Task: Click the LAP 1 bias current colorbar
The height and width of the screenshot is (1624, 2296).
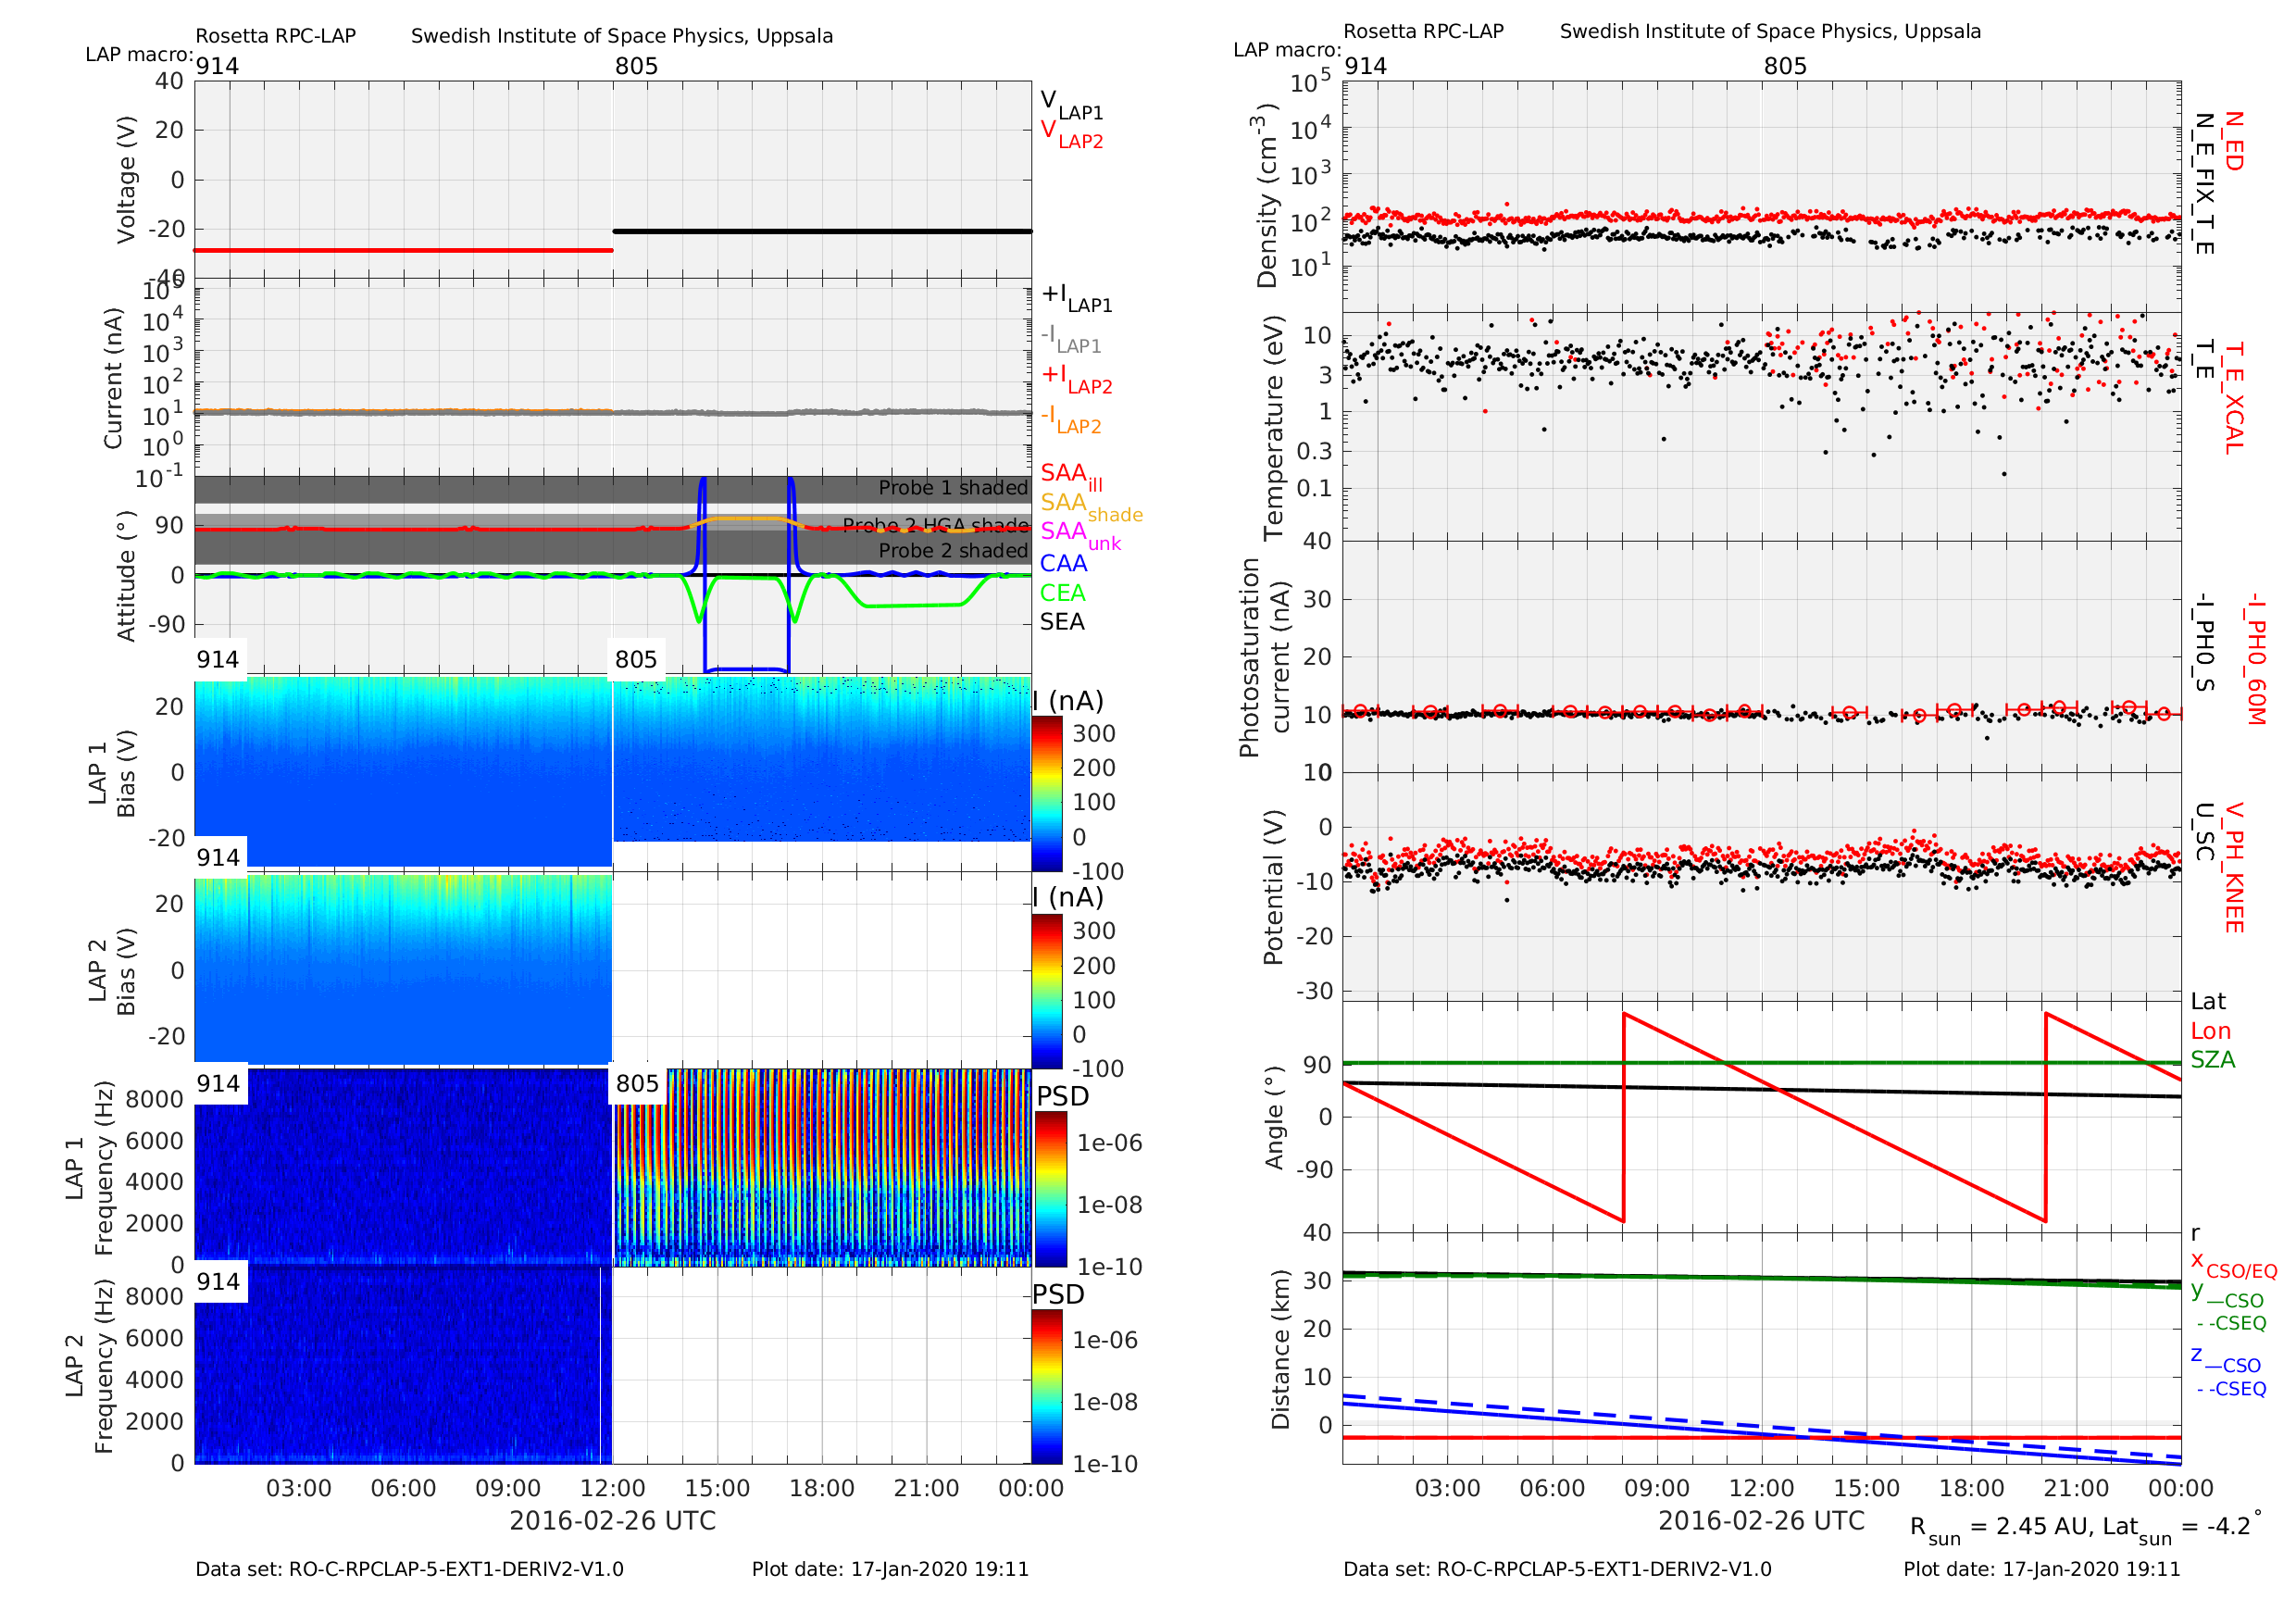Action: [x=1047, y=793]
